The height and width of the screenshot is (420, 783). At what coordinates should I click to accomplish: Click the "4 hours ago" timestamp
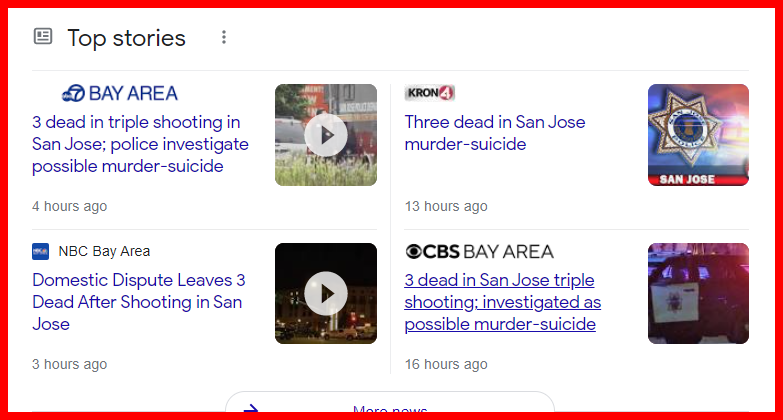click(x=69, y=206)
